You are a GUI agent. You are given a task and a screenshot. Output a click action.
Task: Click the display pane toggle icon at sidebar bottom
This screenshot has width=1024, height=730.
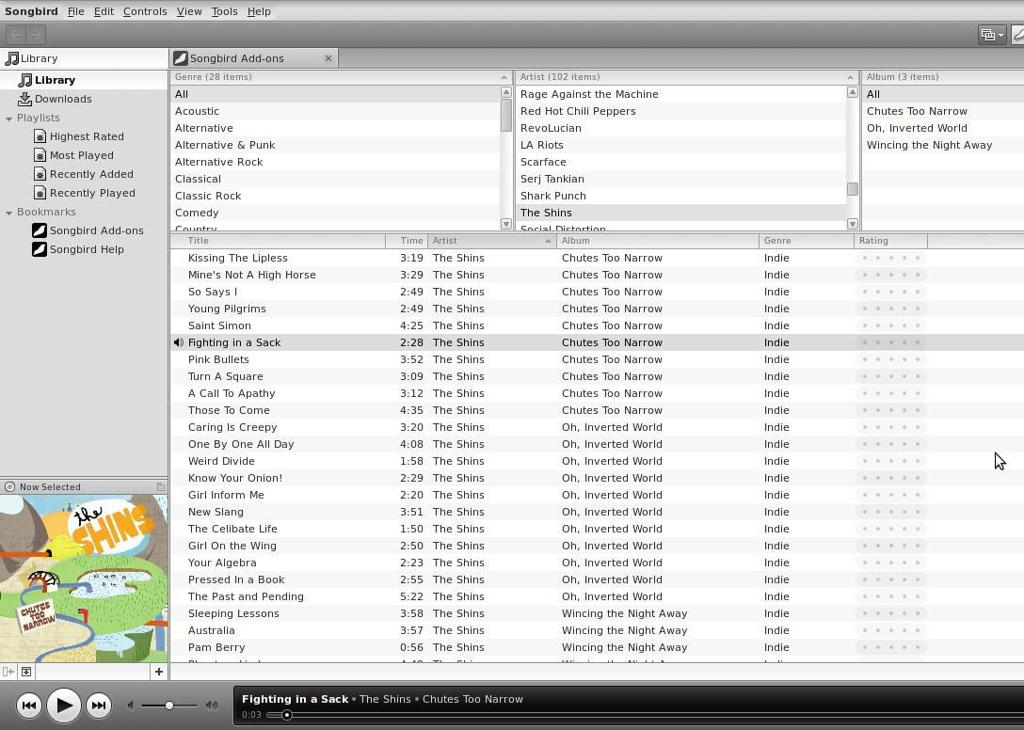pyautogui.click(x=26, y=671)
